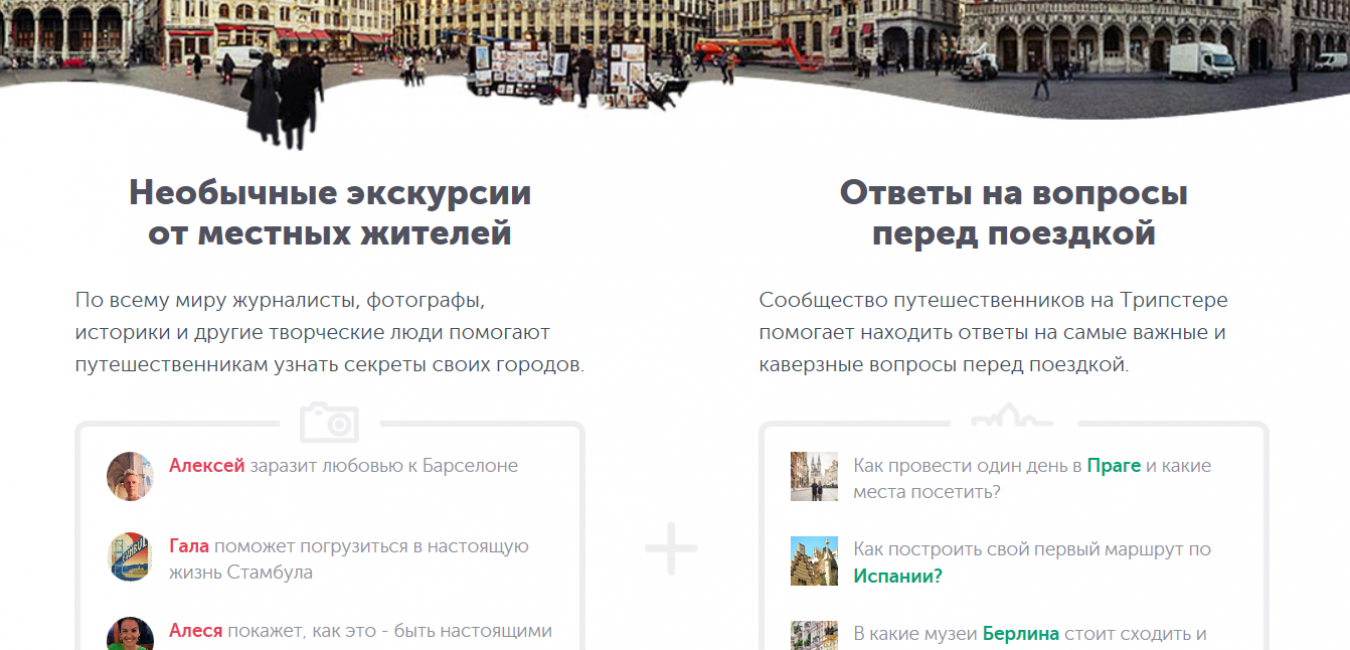
Task: Click the plus icon between the two boxes
Action: tap(671, 548)
